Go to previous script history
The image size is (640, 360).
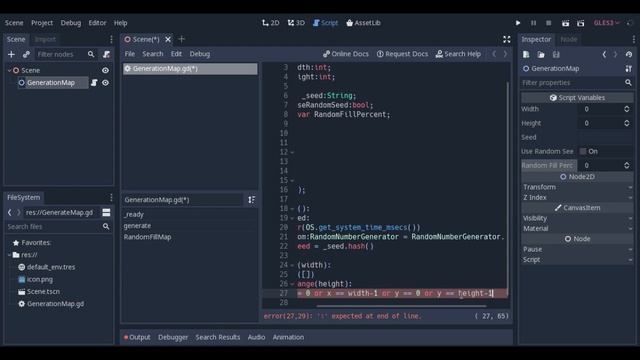[x=494, y=54]
